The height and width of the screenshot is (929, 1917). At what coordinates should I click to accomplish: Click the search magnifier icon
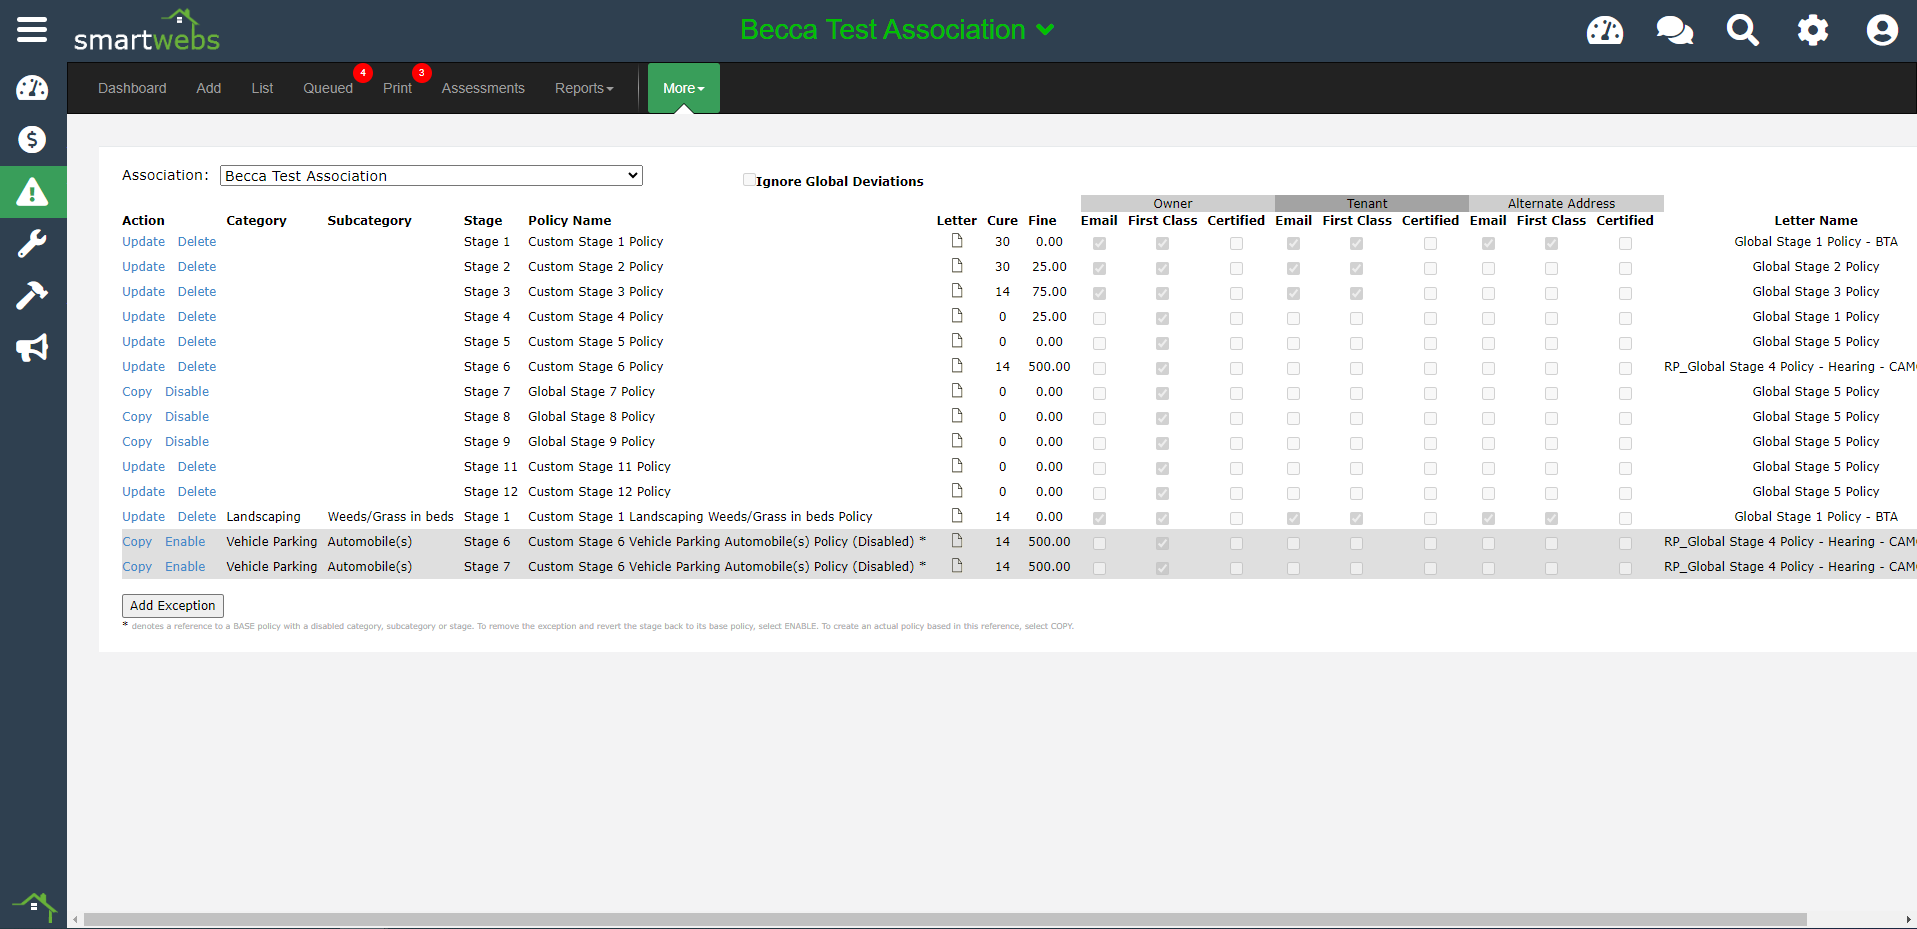click(1743, 30)
